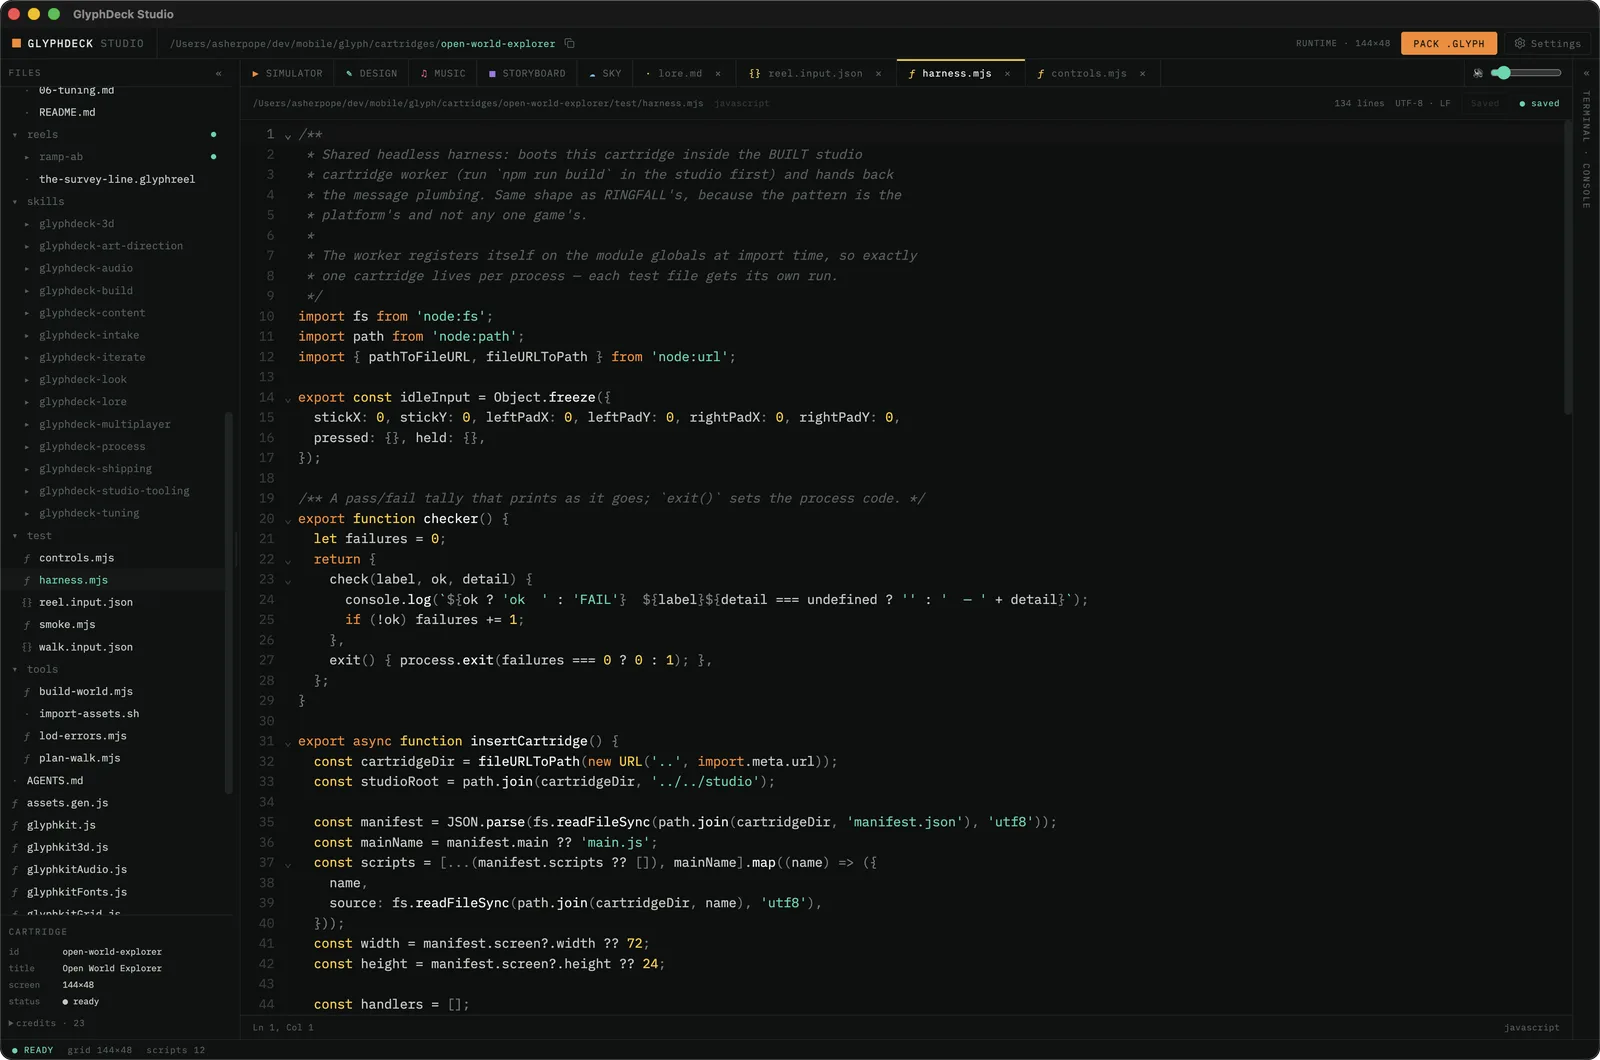The image size is (1600, 1060).
Task: Click the PACK .GLYPH button
Action: [x=1449, y=43]
